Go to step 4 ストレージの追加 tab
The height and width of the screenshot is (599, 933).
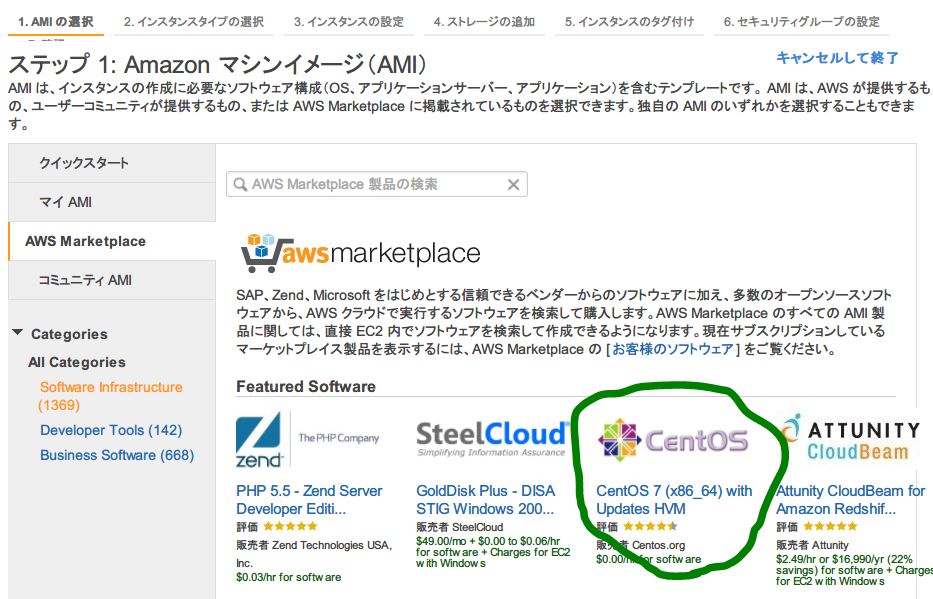484,22
